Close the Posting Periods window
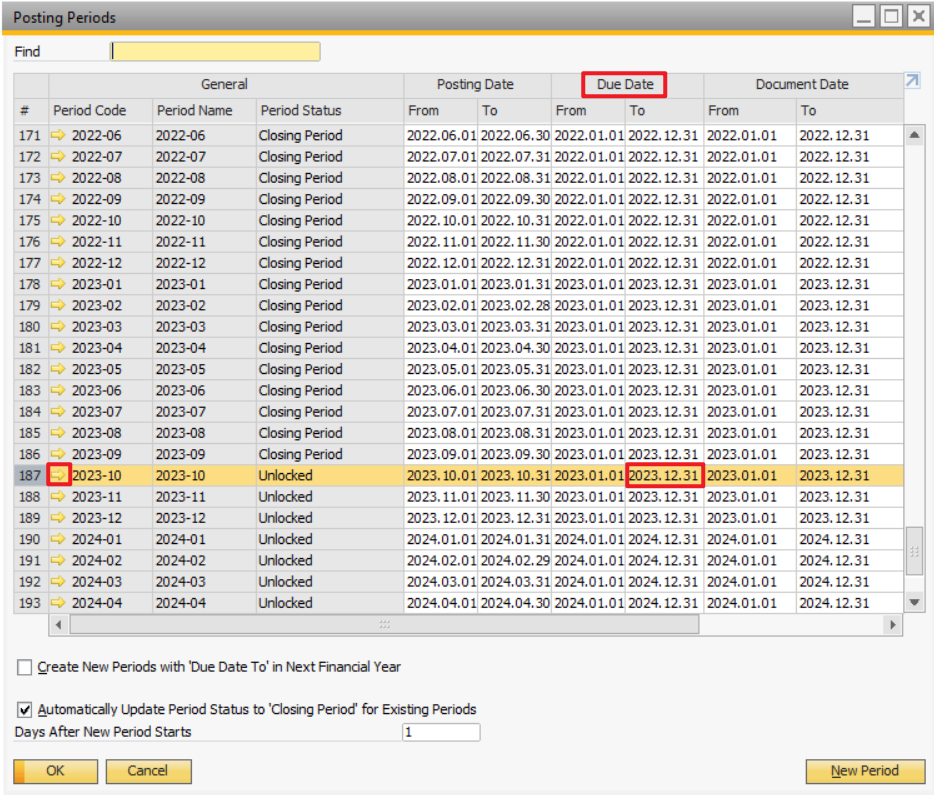Screen dimensions: 934x795 pyautogui.click(x=919, y=16)
